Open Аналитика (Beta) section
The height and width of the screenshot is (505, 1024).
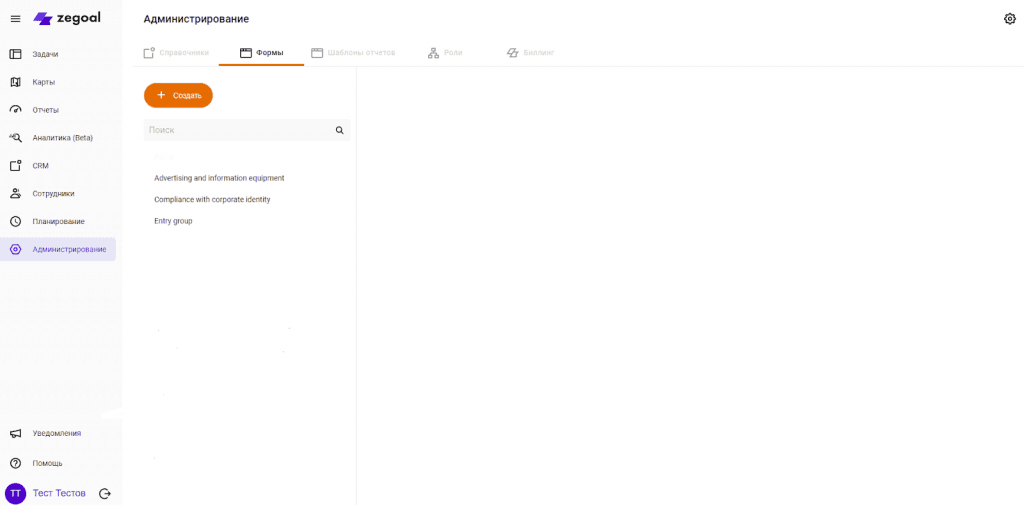(62, 138)
